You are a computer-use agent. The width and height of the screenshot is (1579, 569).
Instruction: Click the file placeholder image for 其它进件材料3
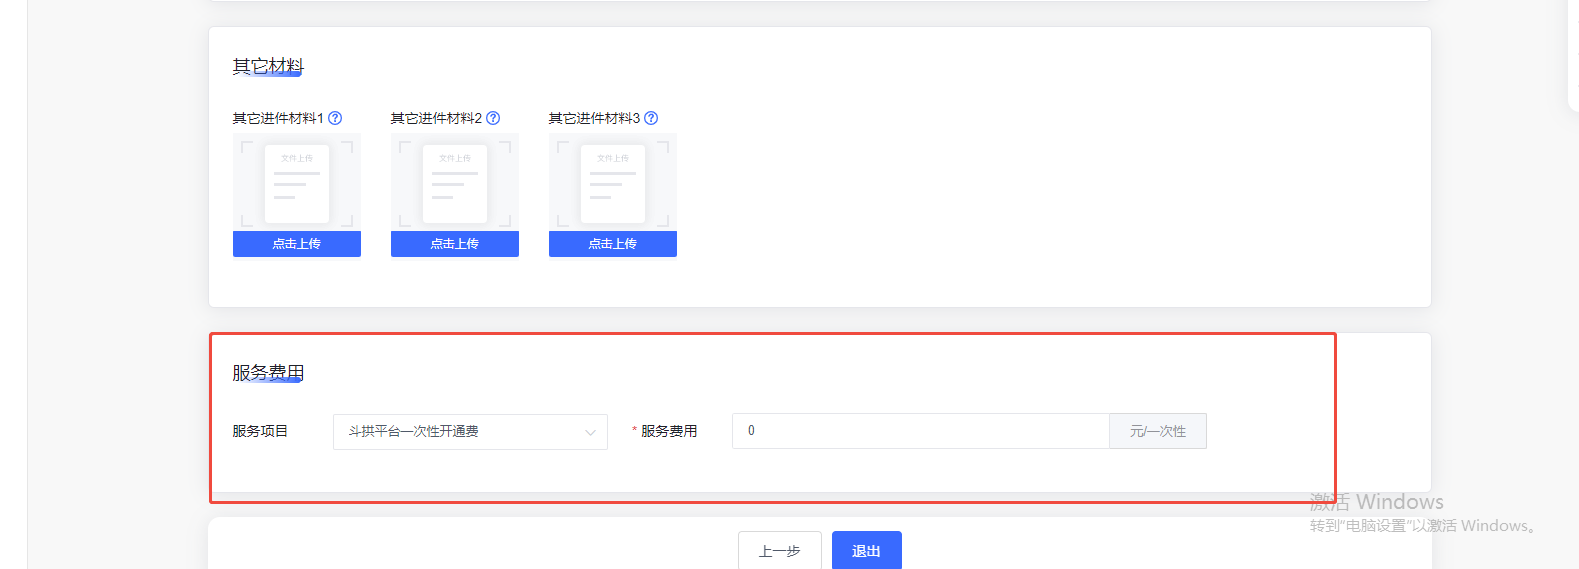[613, 183]
